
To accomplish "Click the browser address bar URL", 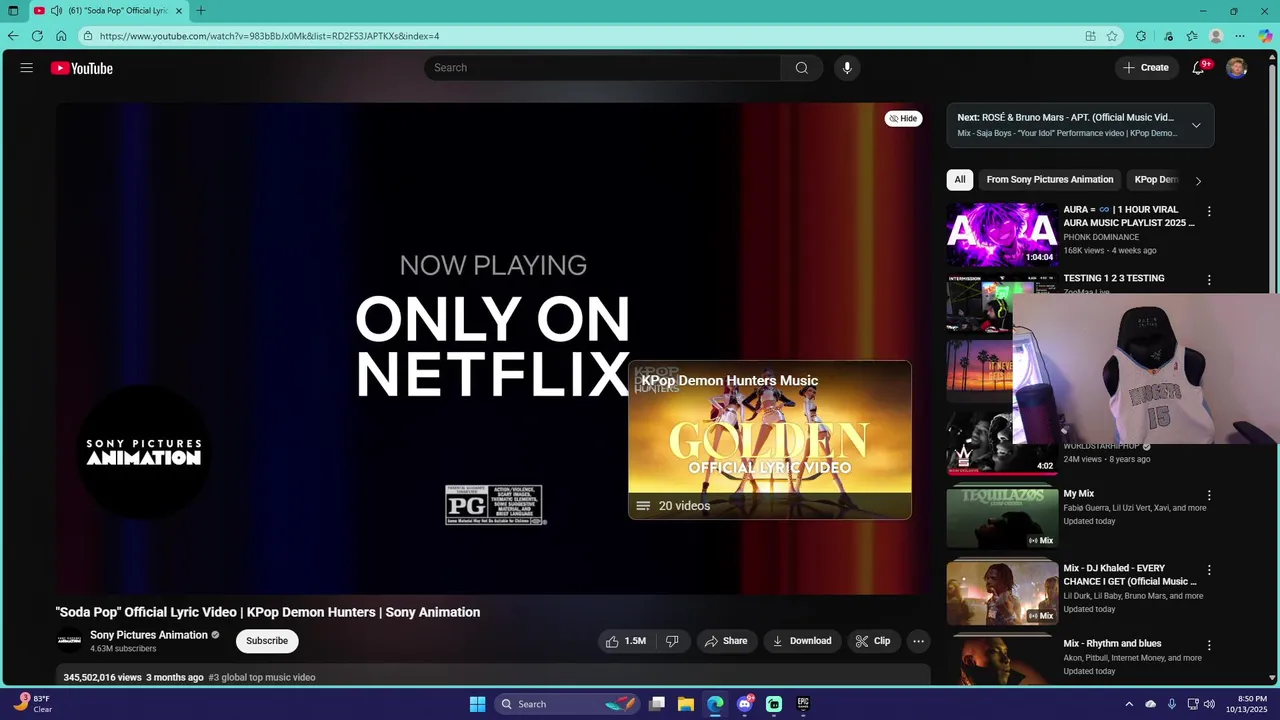I will click(x=270, y=36).
